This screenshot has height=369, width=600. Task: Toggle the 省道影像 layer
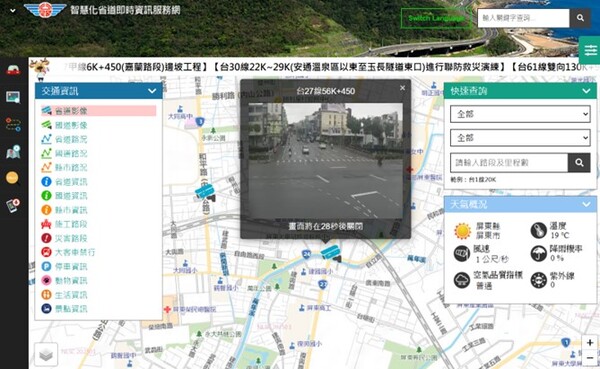tap(99, 111)
